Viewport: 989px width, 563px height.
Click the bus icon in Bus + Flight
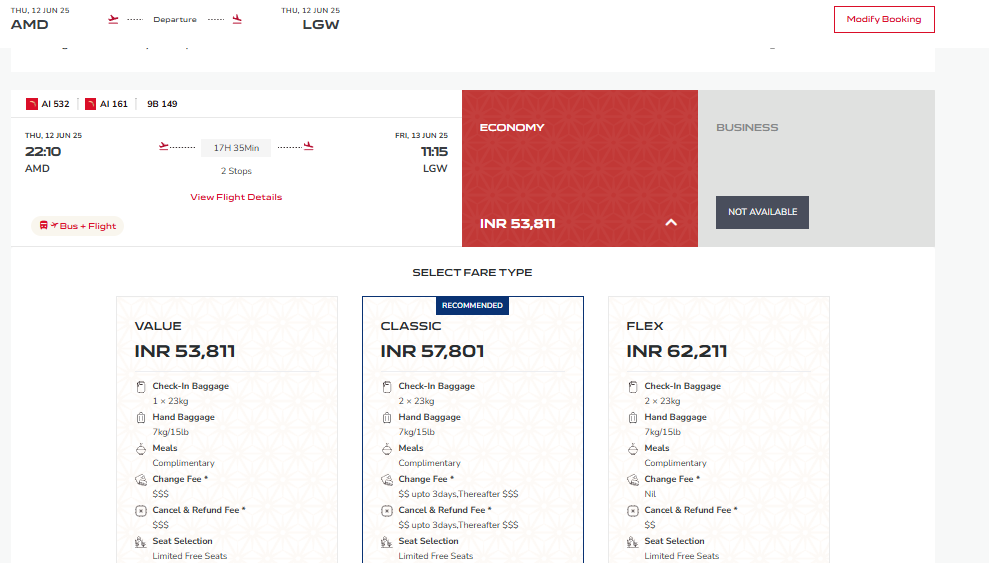click(44, 225)
